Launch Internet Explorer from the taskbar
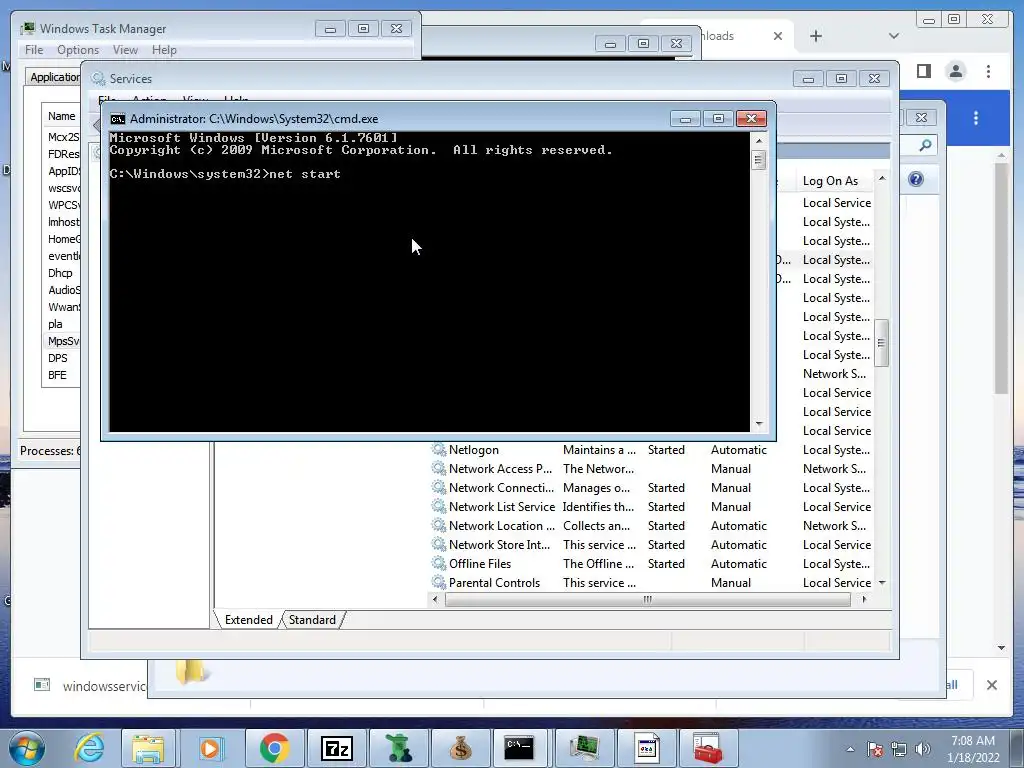This screenshot has width=1024, height=768. click(89, 748)
